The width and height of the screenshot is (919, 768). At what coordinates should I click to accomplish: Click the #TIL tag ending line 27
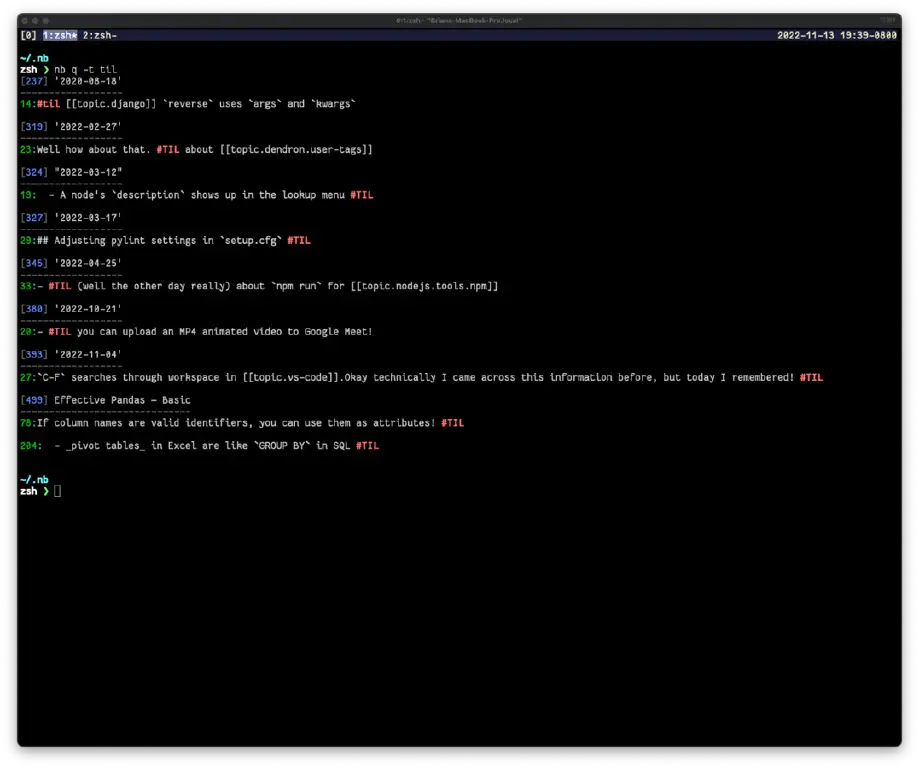pyautogui.click(x=811, y=378)
